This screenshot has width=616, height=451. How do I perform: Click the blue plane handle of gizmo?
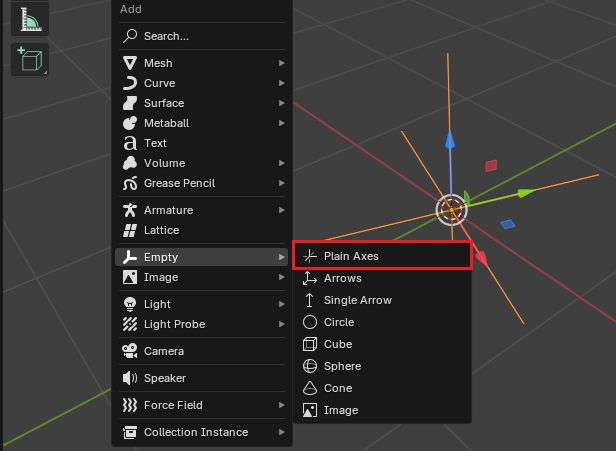point(508,224)
